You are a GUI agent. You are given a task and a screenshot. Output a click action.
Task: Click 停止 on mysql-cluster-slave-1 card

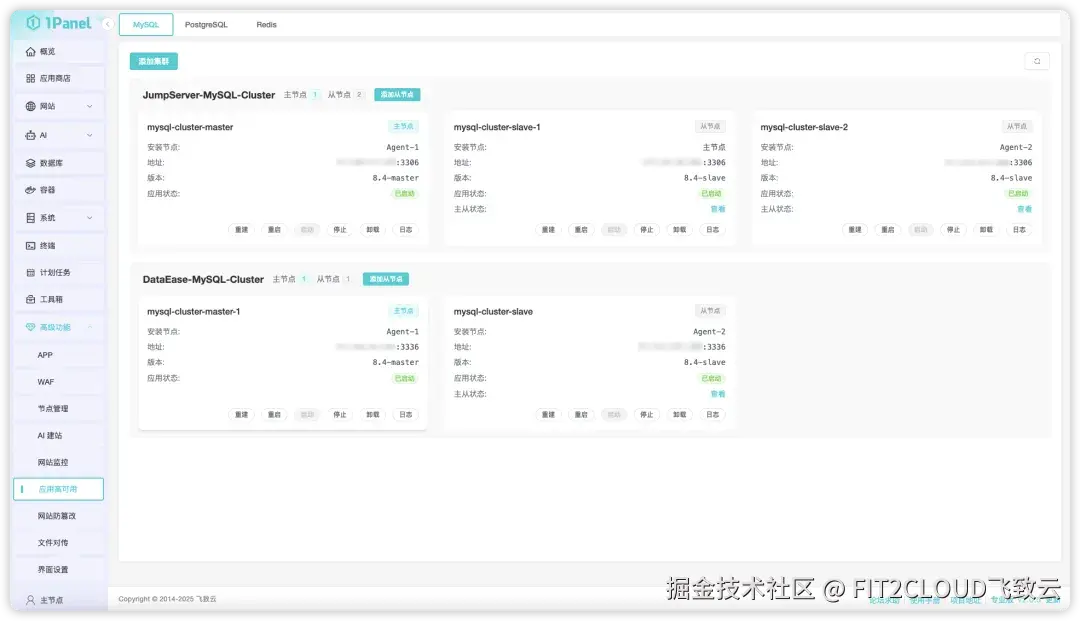[x=647, y=230]
